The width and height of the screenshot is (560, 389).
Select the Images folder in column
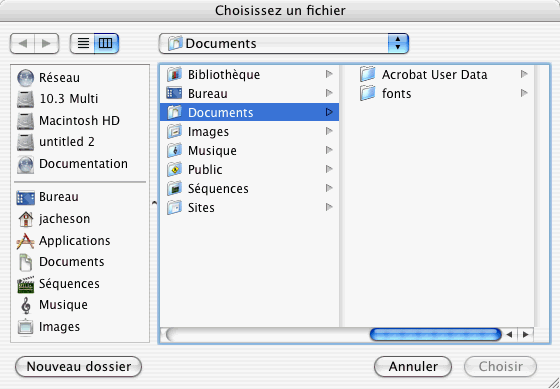tap(249, 131)
